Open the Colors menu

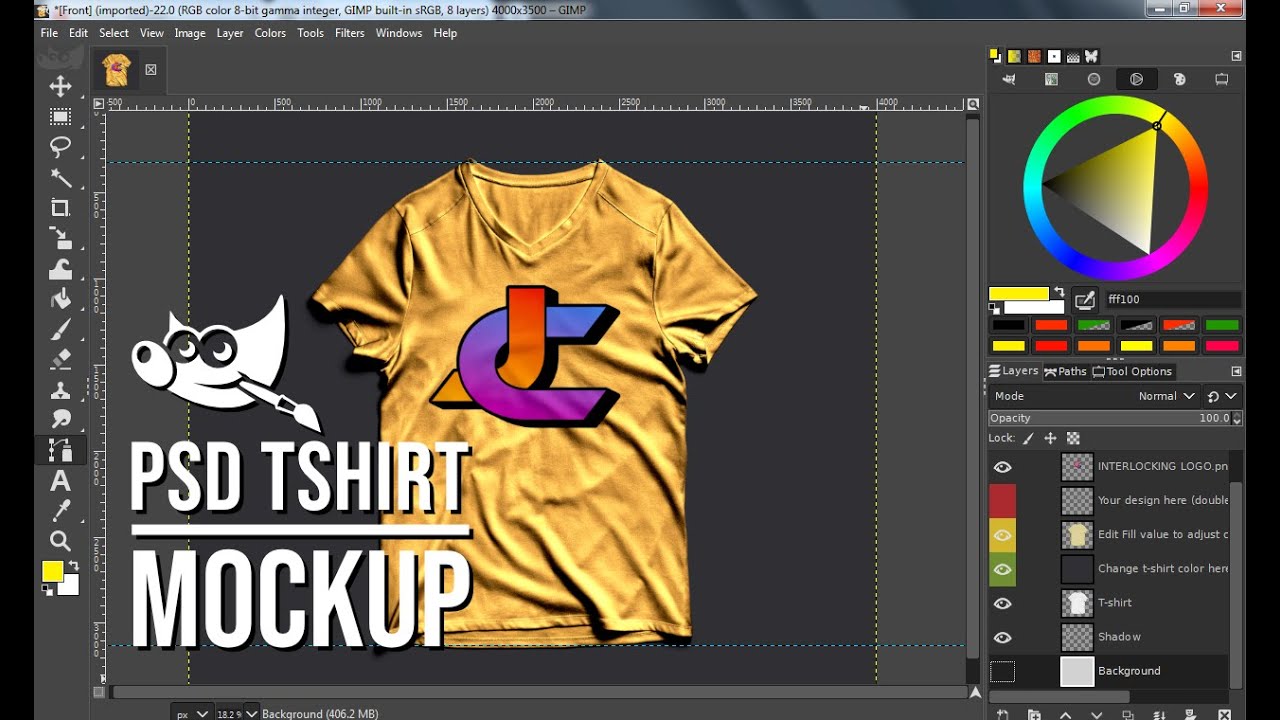pos(270,33)
